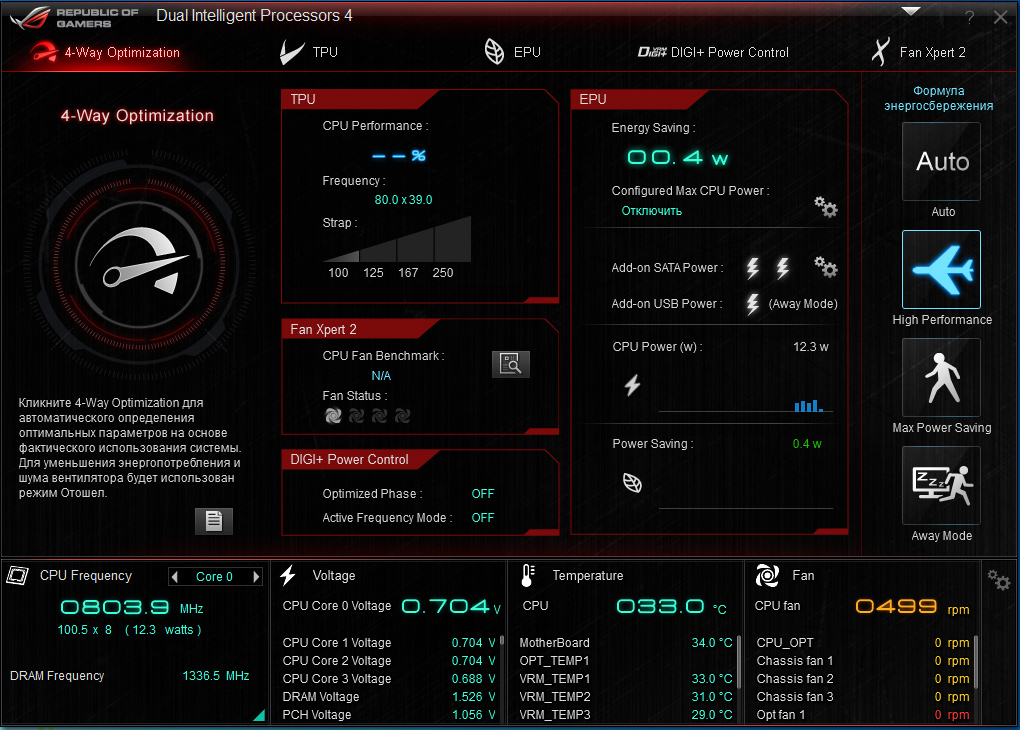
Task: Toggle first Add-on SATA Power lightning icon
Action: point(753,268)
